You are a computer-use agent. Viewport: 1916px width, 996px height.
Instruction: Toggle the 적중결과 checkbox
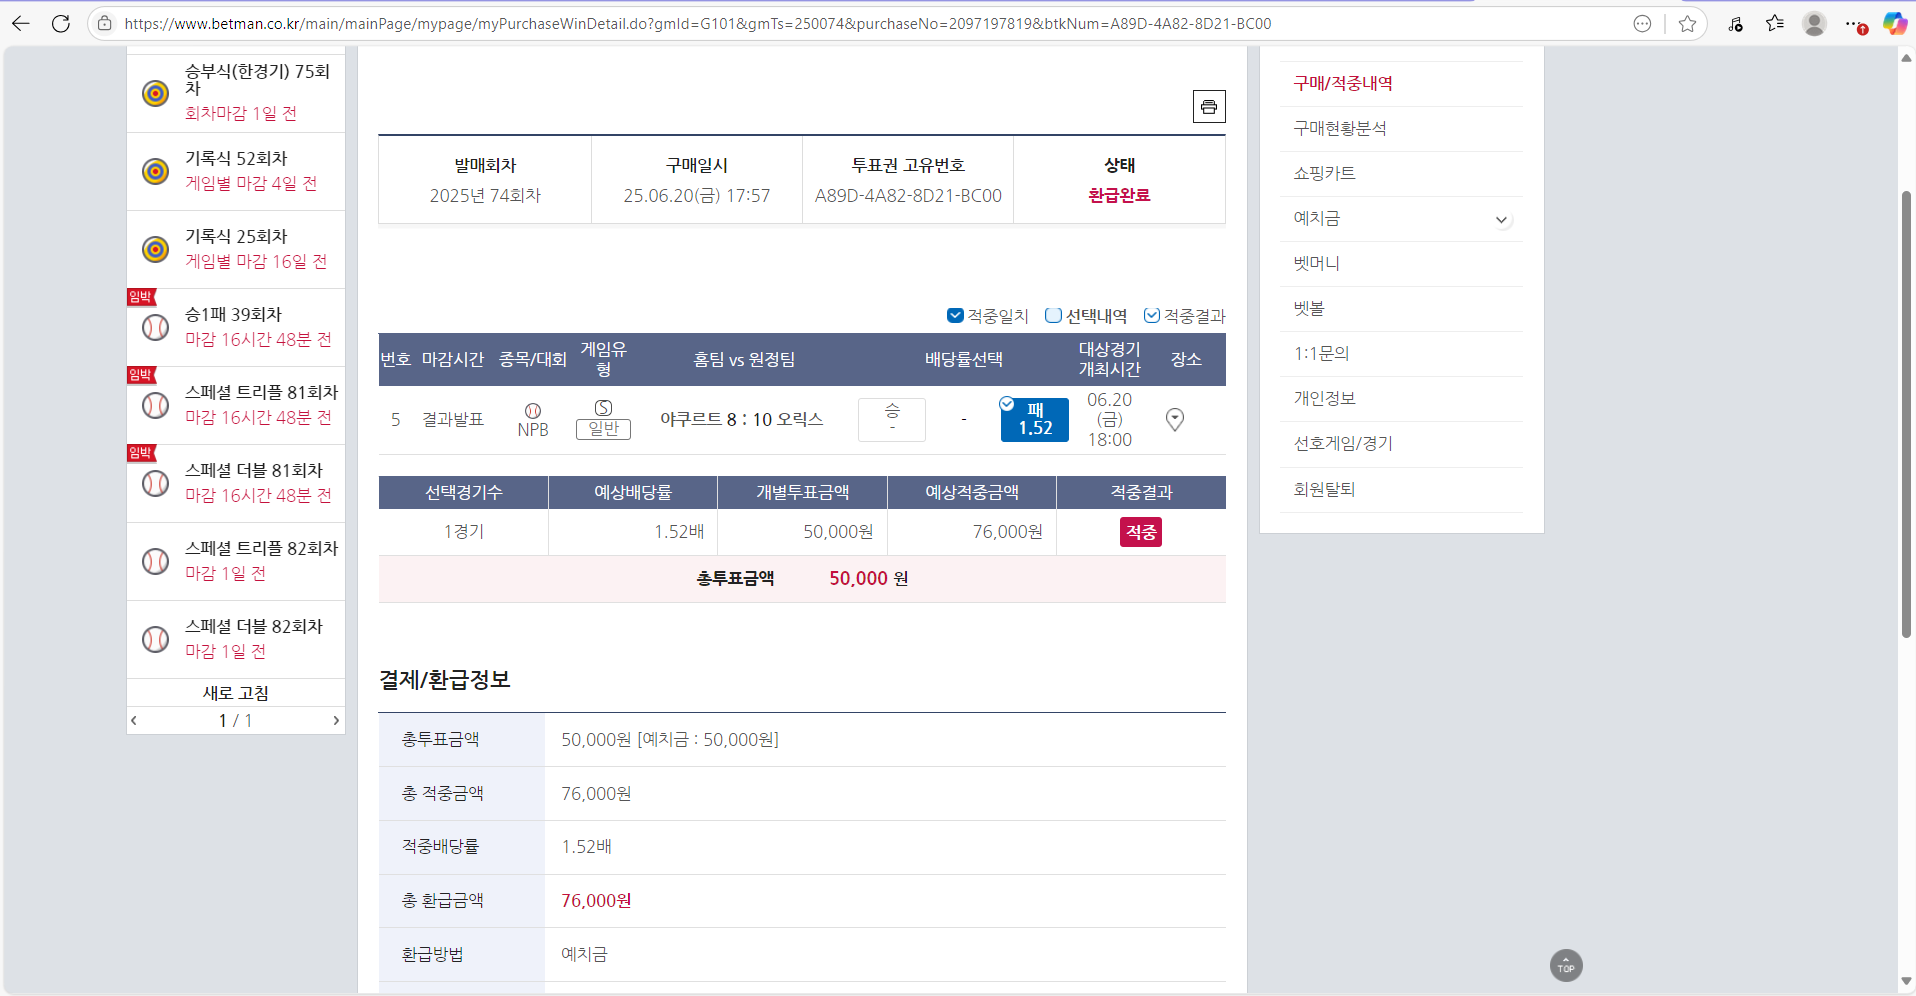point(1152,316)
